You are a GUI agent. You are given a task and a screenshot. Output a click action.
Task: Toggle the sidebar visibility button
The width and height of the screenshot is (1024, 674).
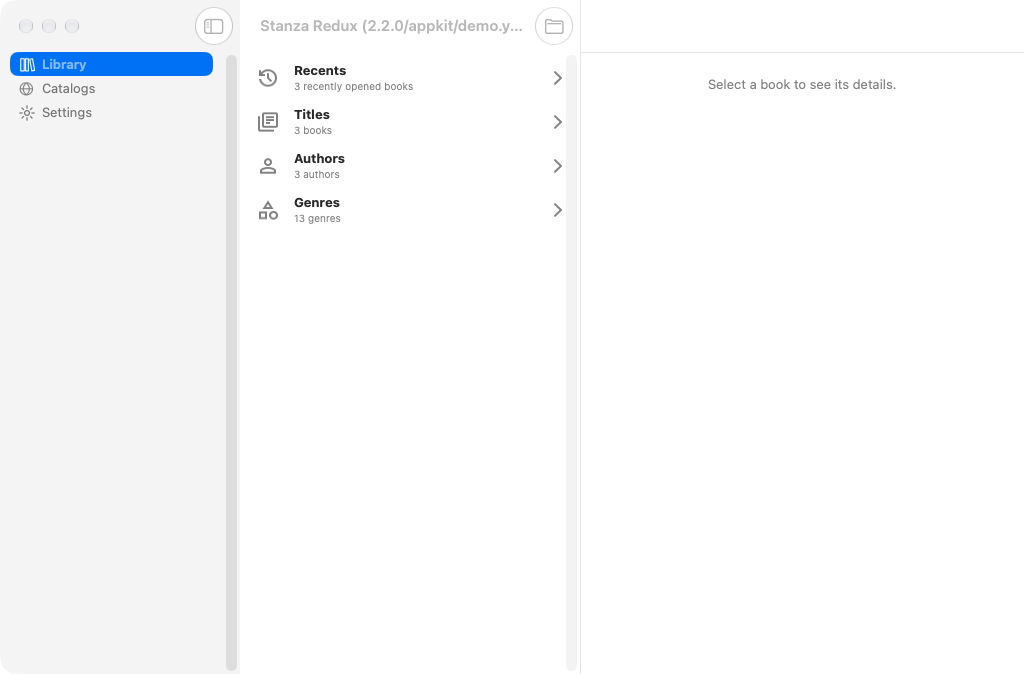coord(214,26)
